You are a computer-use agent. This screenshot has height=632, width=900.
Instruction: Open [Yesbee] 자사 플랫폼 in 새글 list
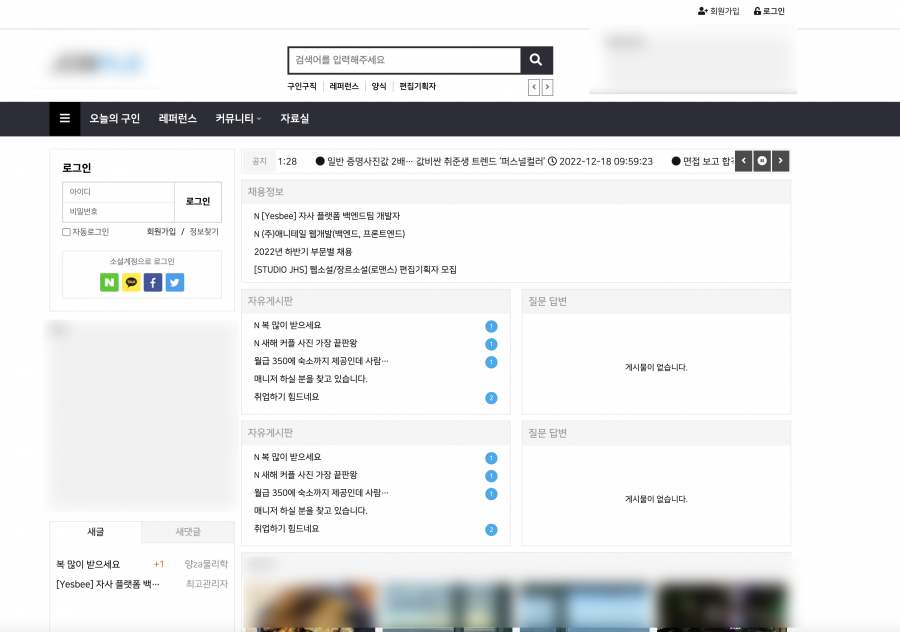pyautogui.click(x=108, y=584)
